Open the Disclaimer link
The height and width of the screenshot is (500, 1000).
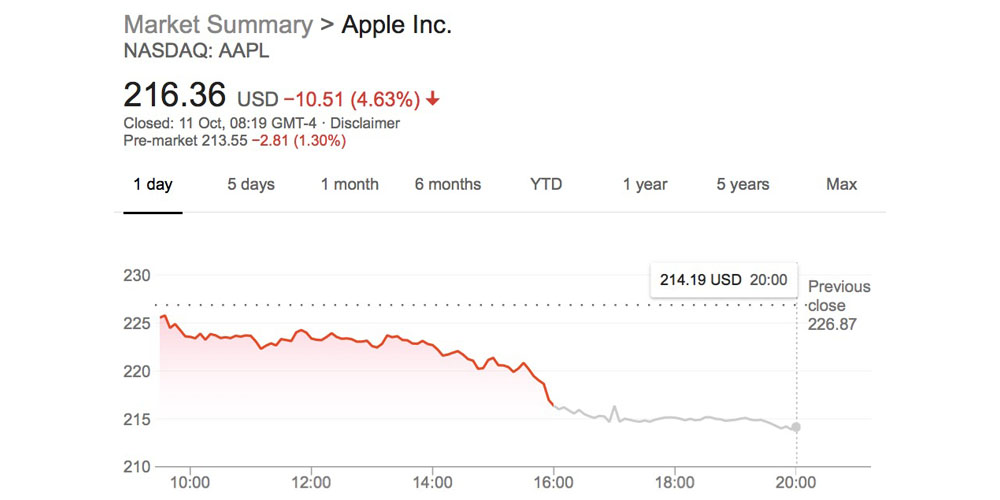click(x=365, y=123)
